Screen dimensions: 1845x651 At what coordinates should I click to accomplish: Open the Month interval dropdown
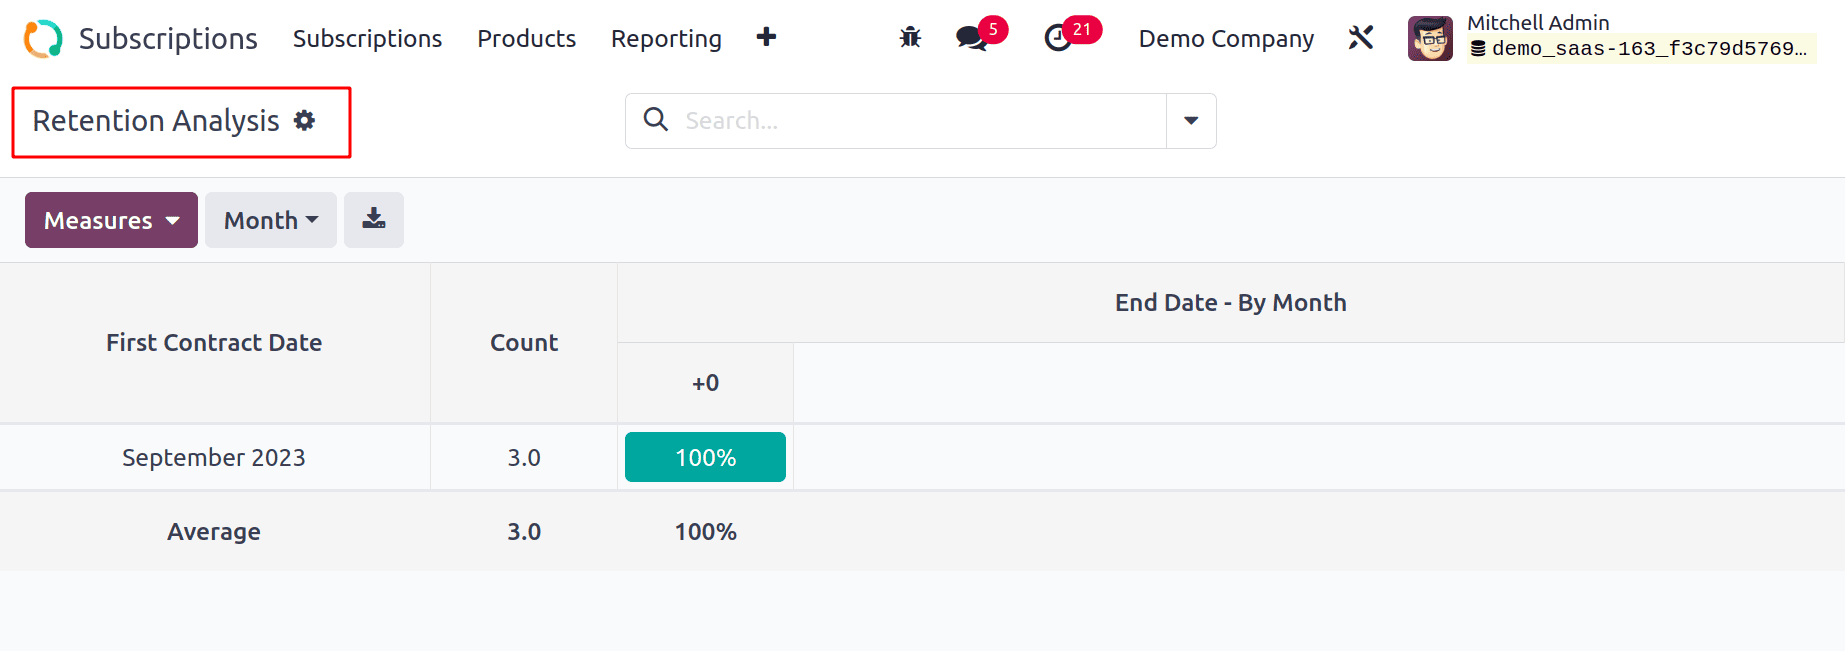[x=270, y=220]
